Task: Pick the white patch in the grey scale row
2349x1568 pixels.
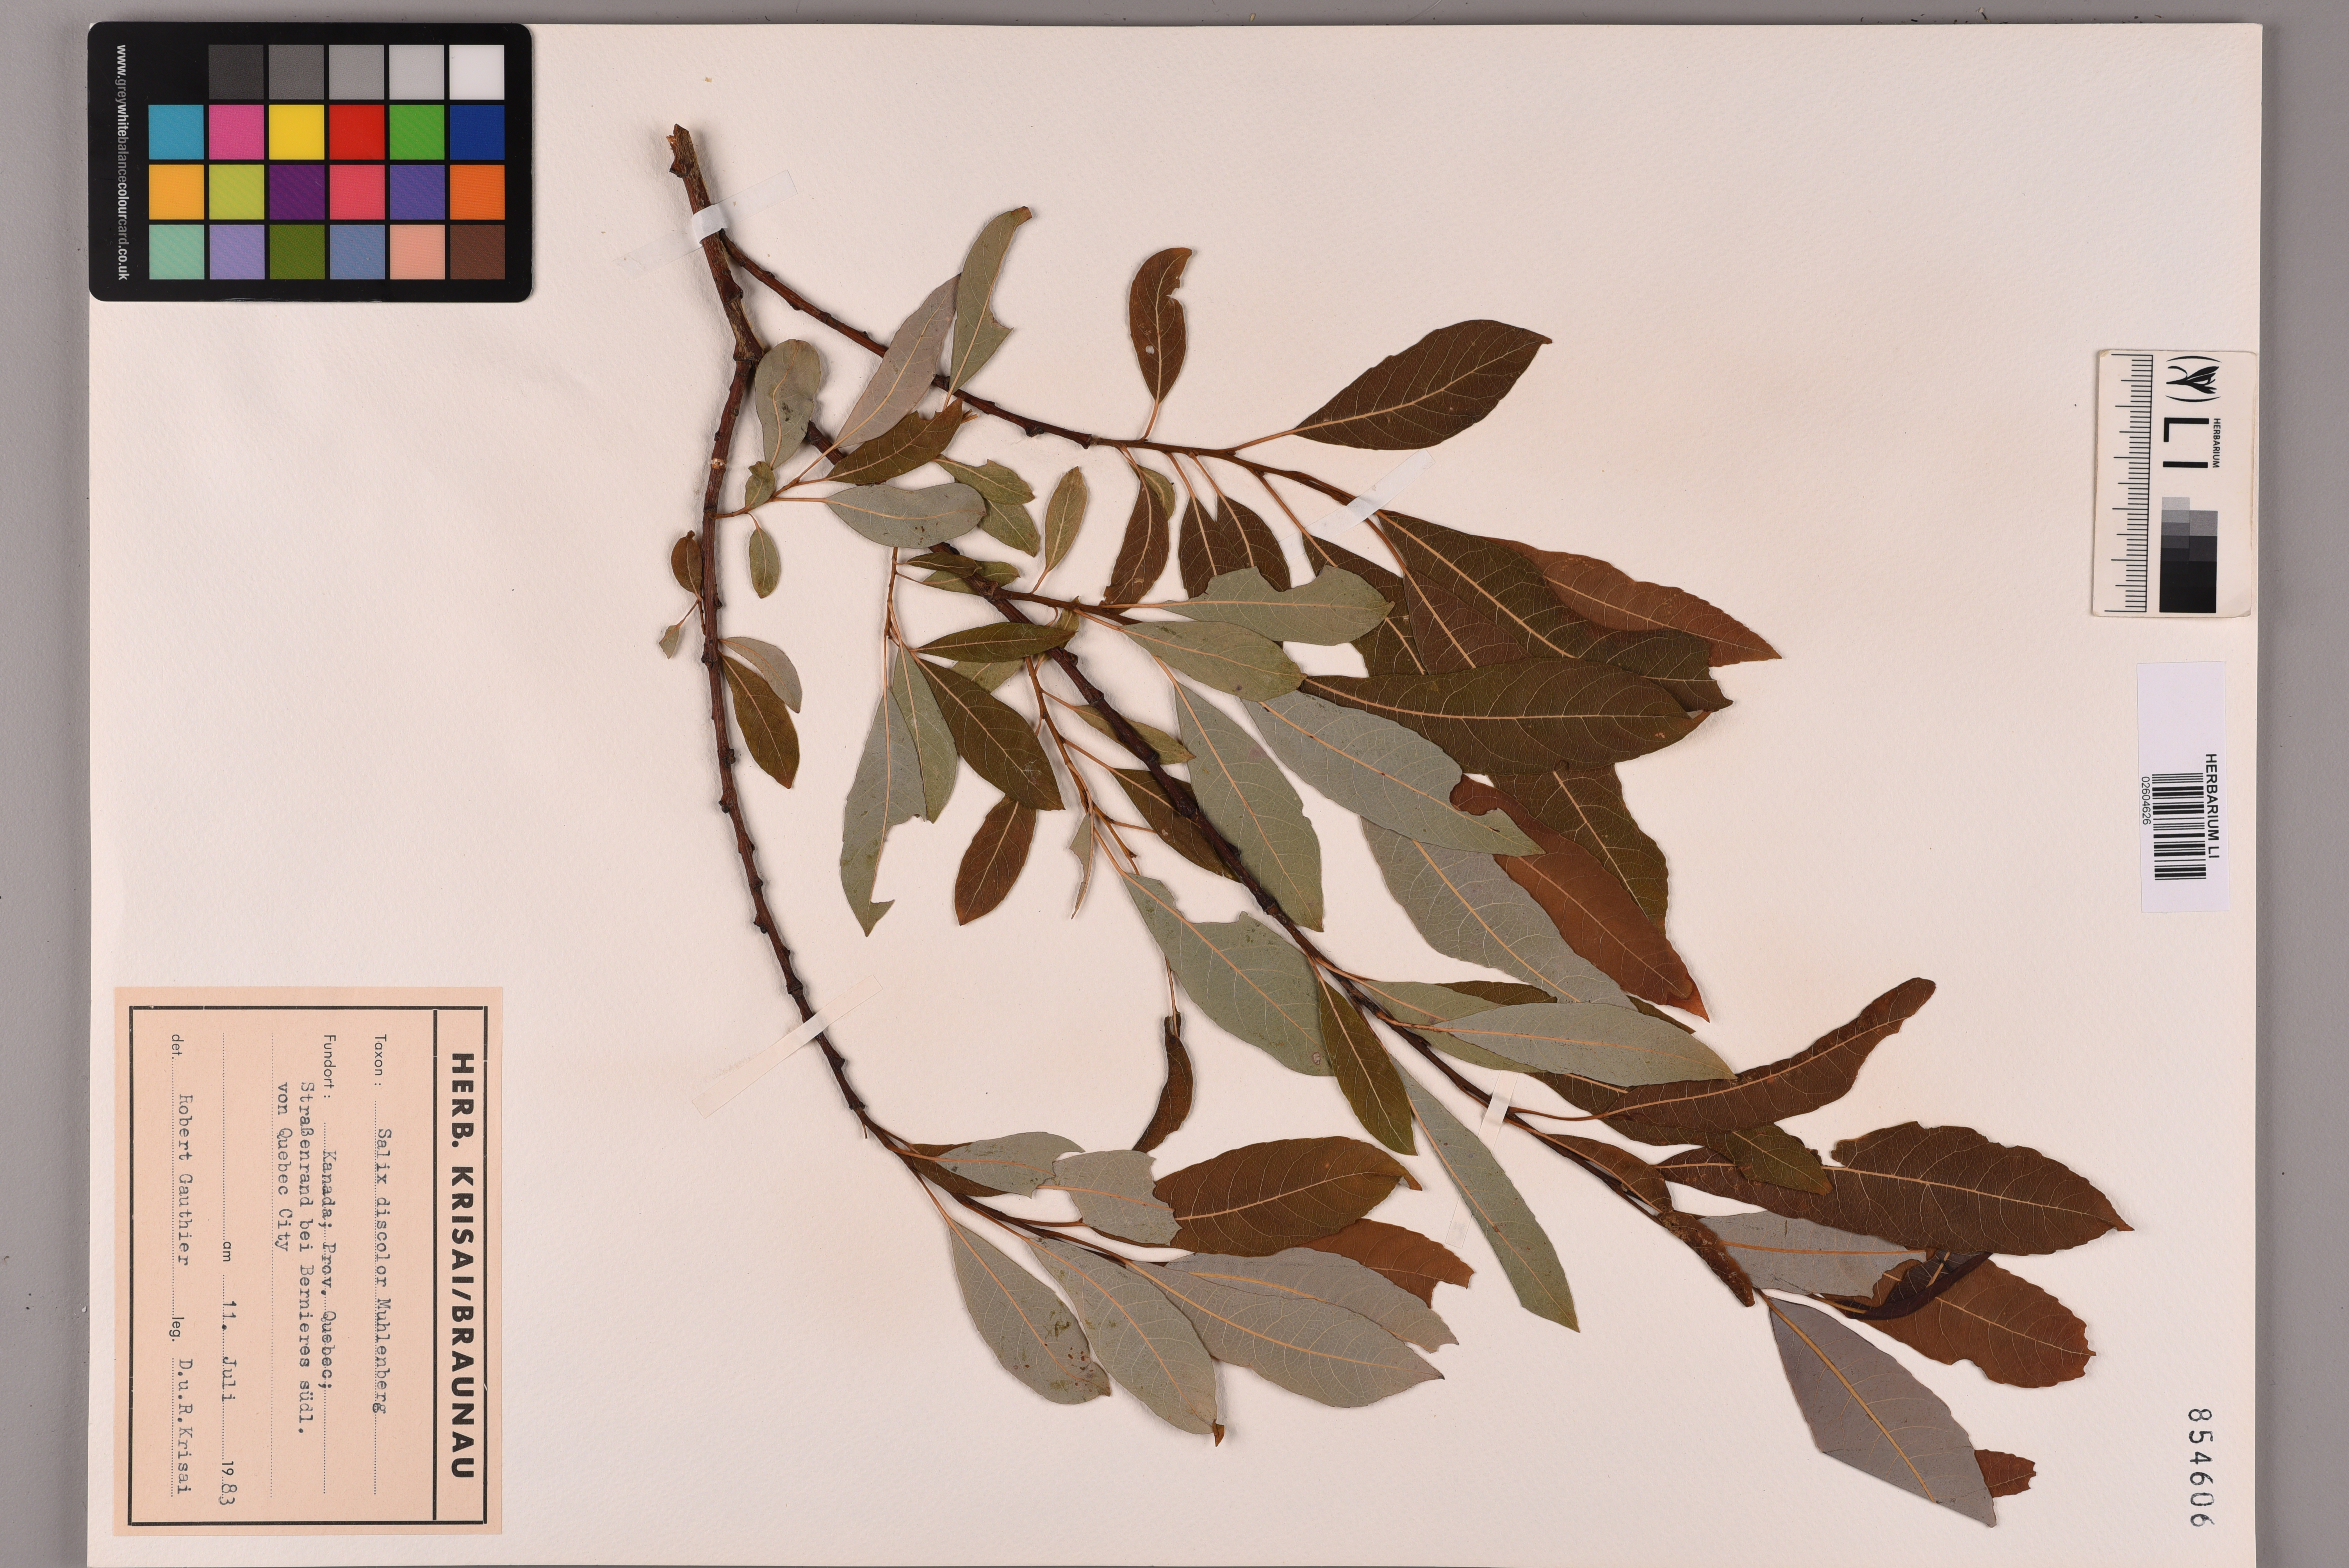Action: tap(477, 72)
